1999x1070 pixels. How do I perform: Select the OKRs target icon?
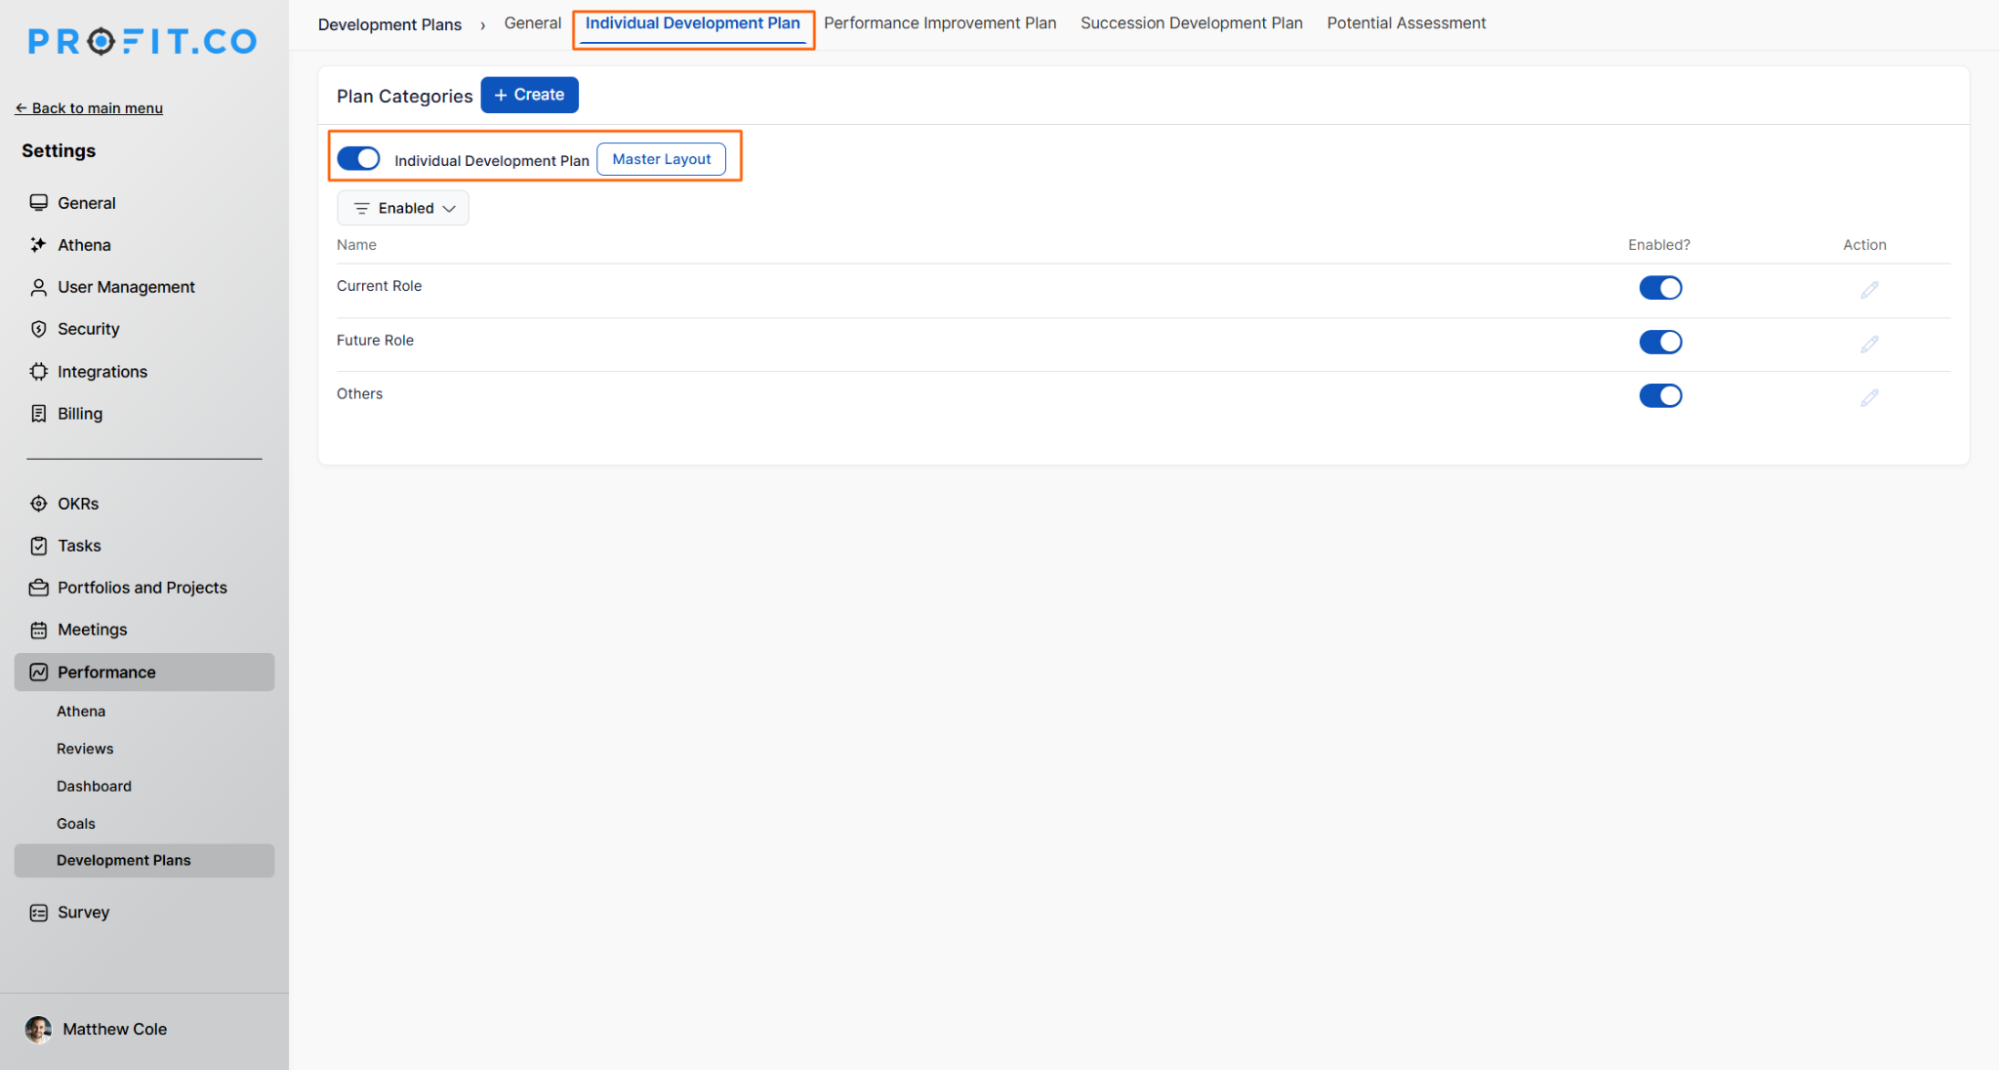(x=39, y=503)
